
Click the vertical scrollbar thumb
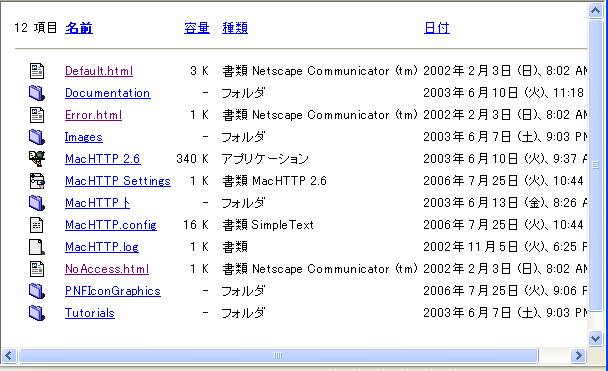[595, 166]
